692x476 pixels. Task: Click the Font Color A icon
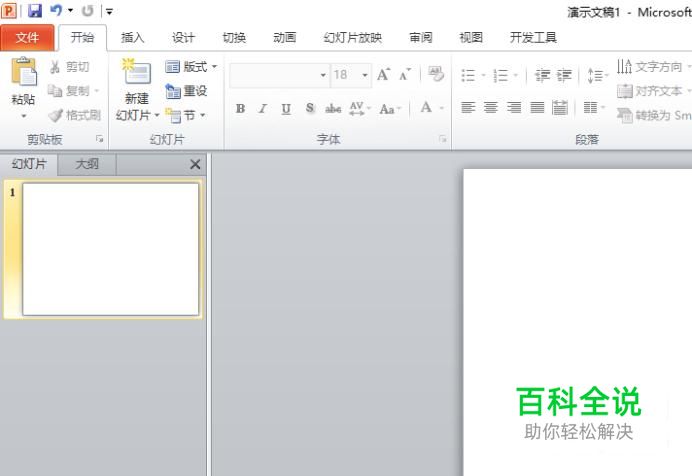point(426,108)
